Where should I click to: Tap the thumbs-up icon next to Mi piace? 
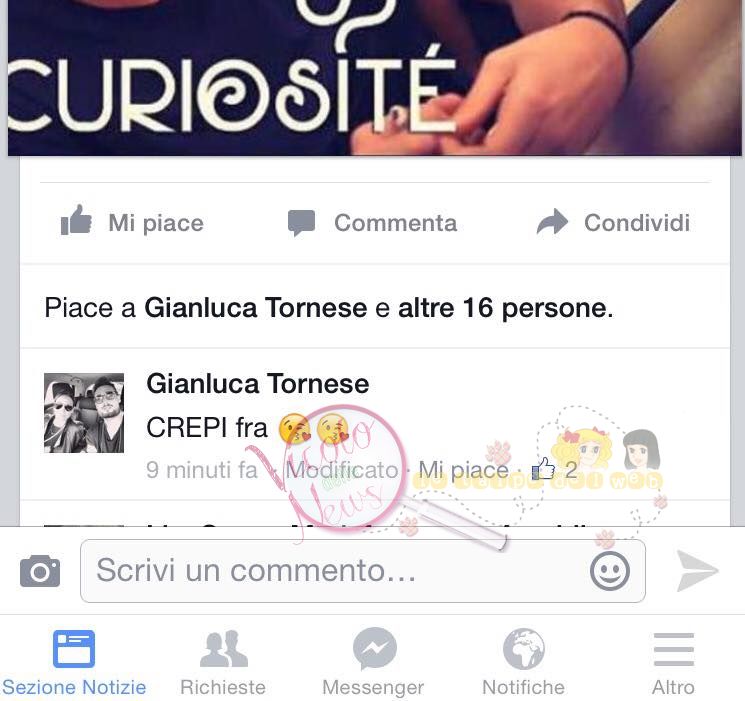click(76, 220)
